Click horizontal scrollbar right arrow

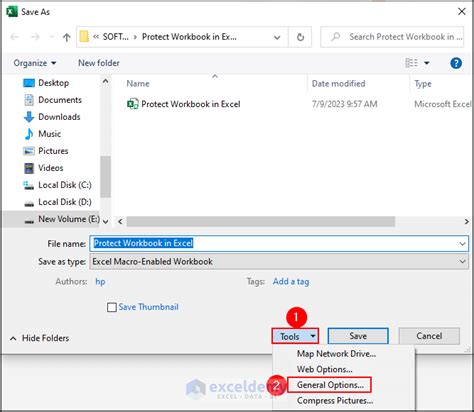(x=466, y=221)
